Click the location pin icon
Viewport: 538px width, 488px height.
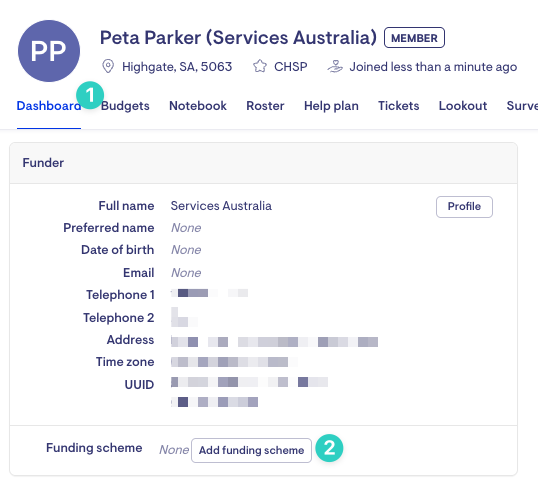[108, 66]
